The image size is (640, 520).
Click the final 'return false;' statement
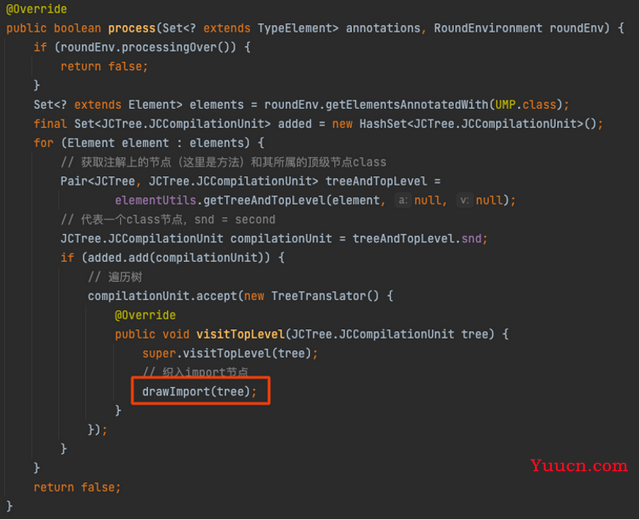coord(77,487)
